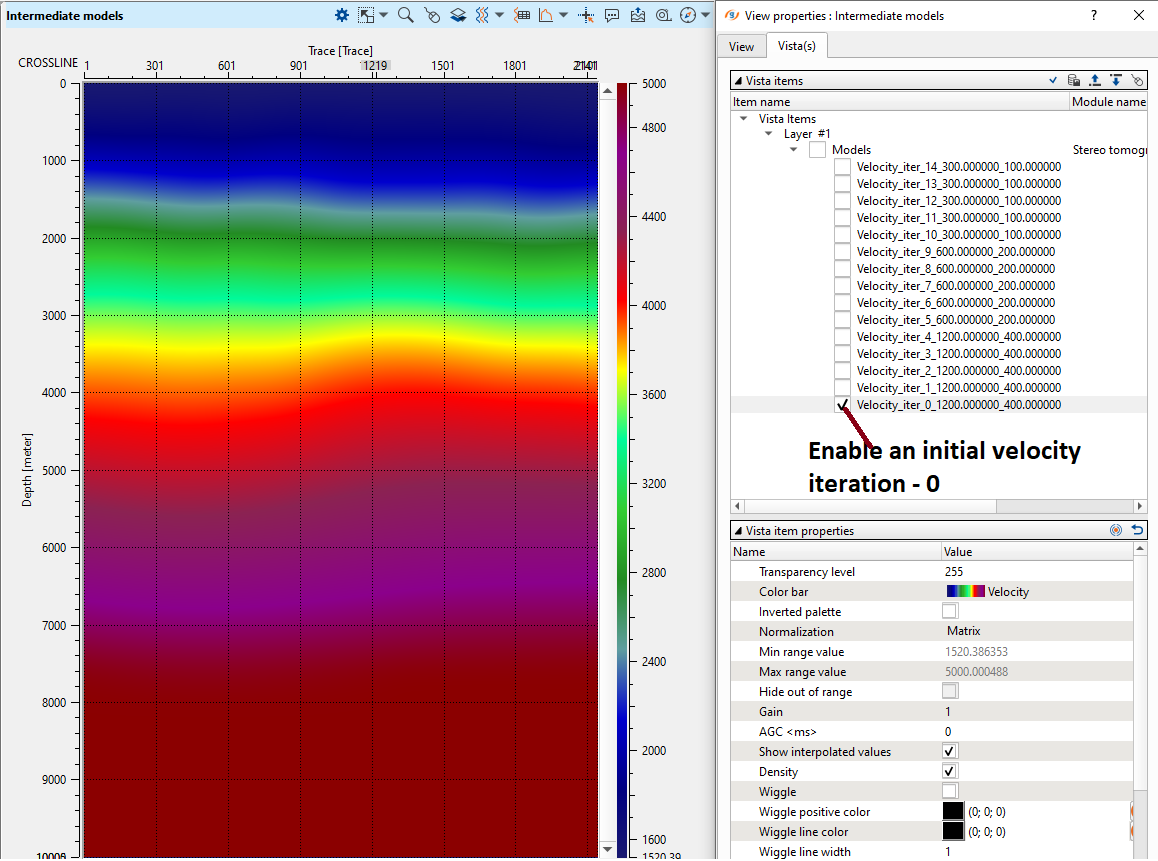The height and width of the screenshot is (861, 1158).
Task: Select Velocity_iter_9_600.000000_200.000000 item
Action: [955, 252]
